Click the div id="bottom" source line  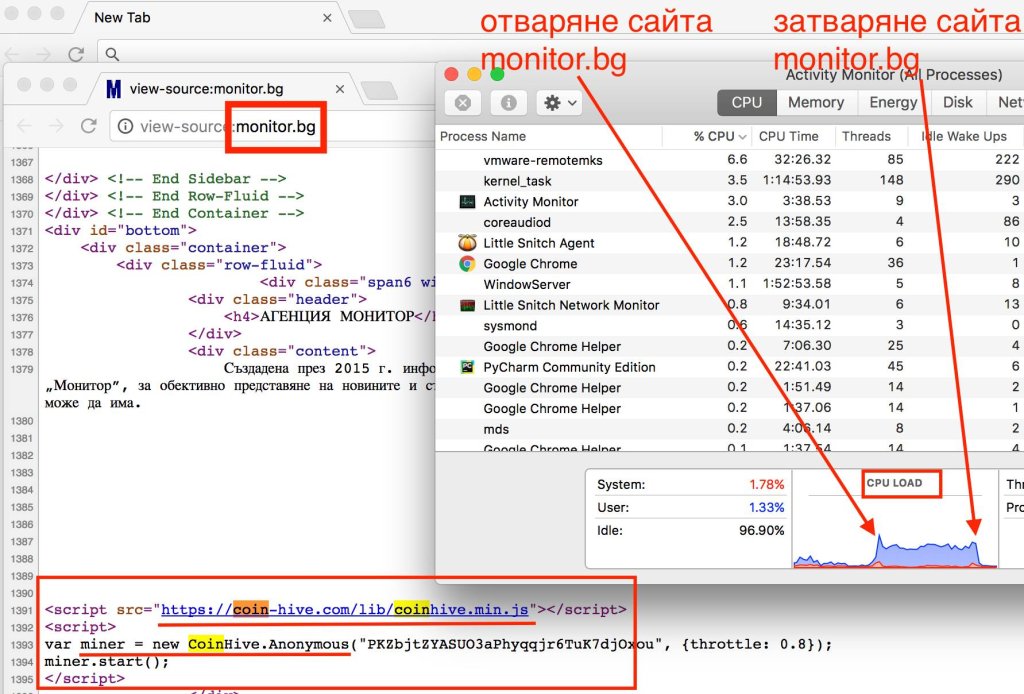121,230
